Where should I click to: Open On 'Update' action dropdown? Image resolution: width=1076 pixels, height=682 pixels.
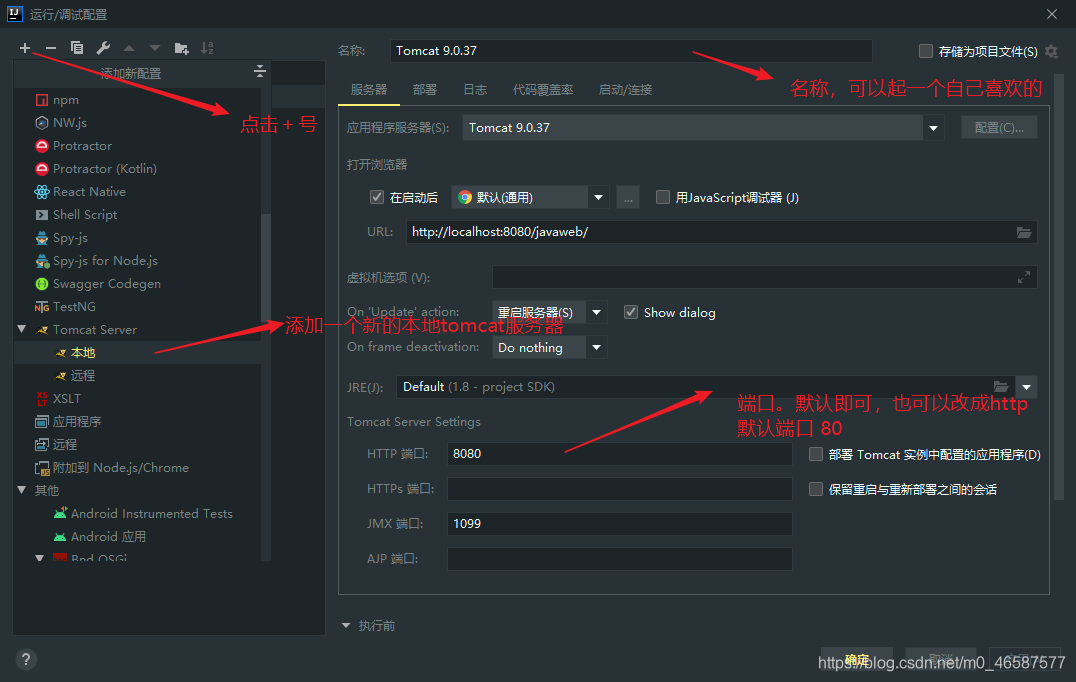pos(596,312)
